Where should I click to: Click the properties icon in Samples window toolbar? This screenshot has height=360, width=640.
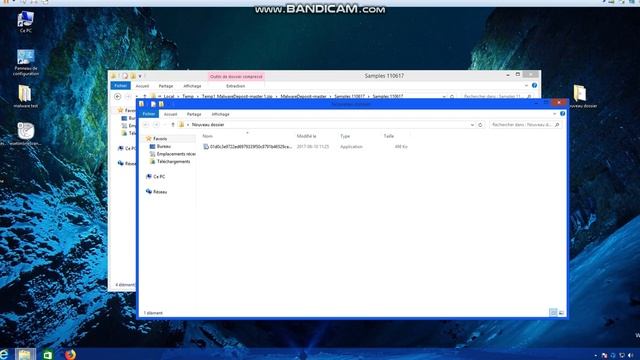click(125, 76)
